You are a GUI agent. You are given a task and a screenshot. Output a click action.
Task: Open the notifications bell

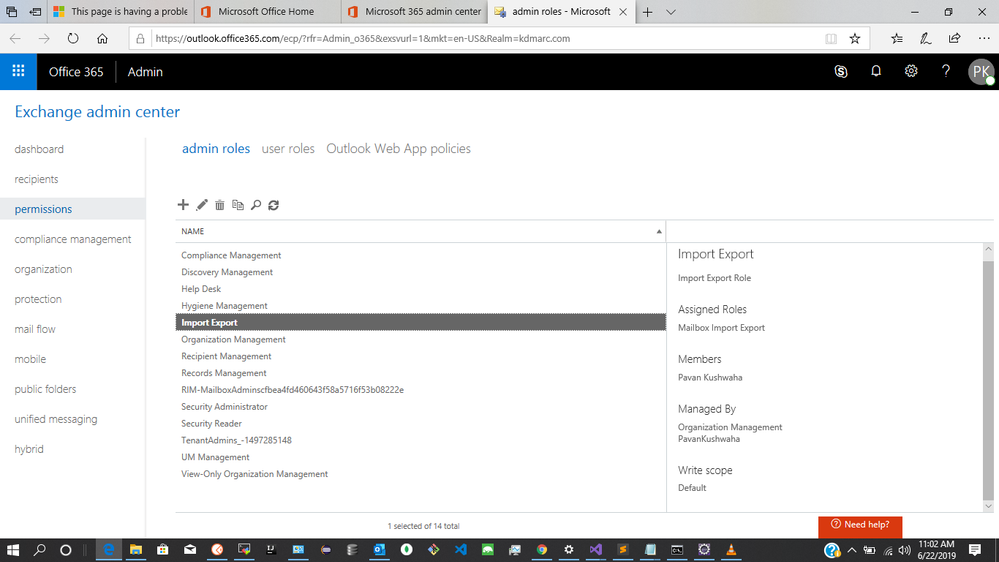tap(876, 71)
